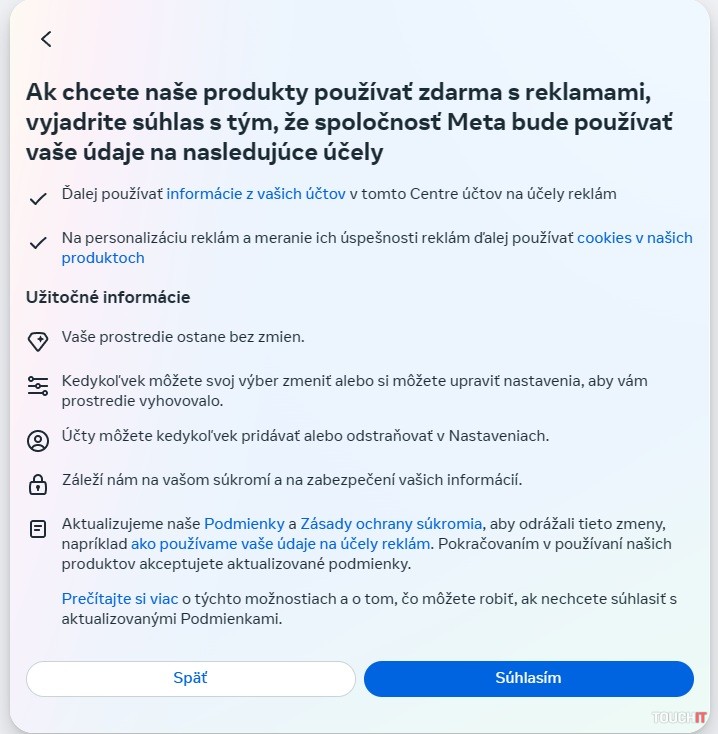Image resolution: width=718 pixels, height=734 pixels.
Task: Click the back arrow icon
Action: point(46,39)
